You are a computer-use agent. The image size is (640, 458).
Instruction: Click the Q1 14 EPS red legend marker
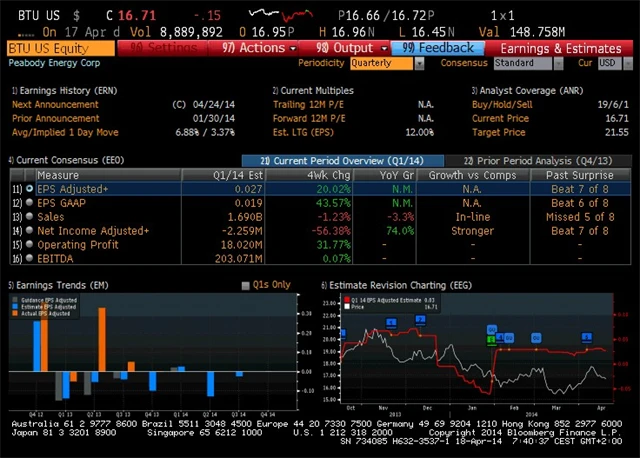point(347,299)
